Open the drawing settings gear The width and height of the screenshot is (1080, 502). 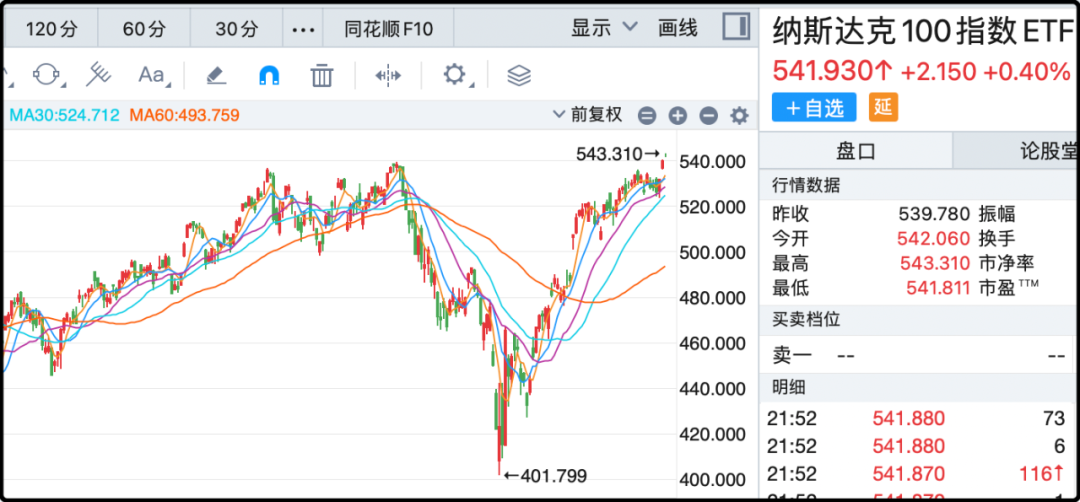coord(455,75)
